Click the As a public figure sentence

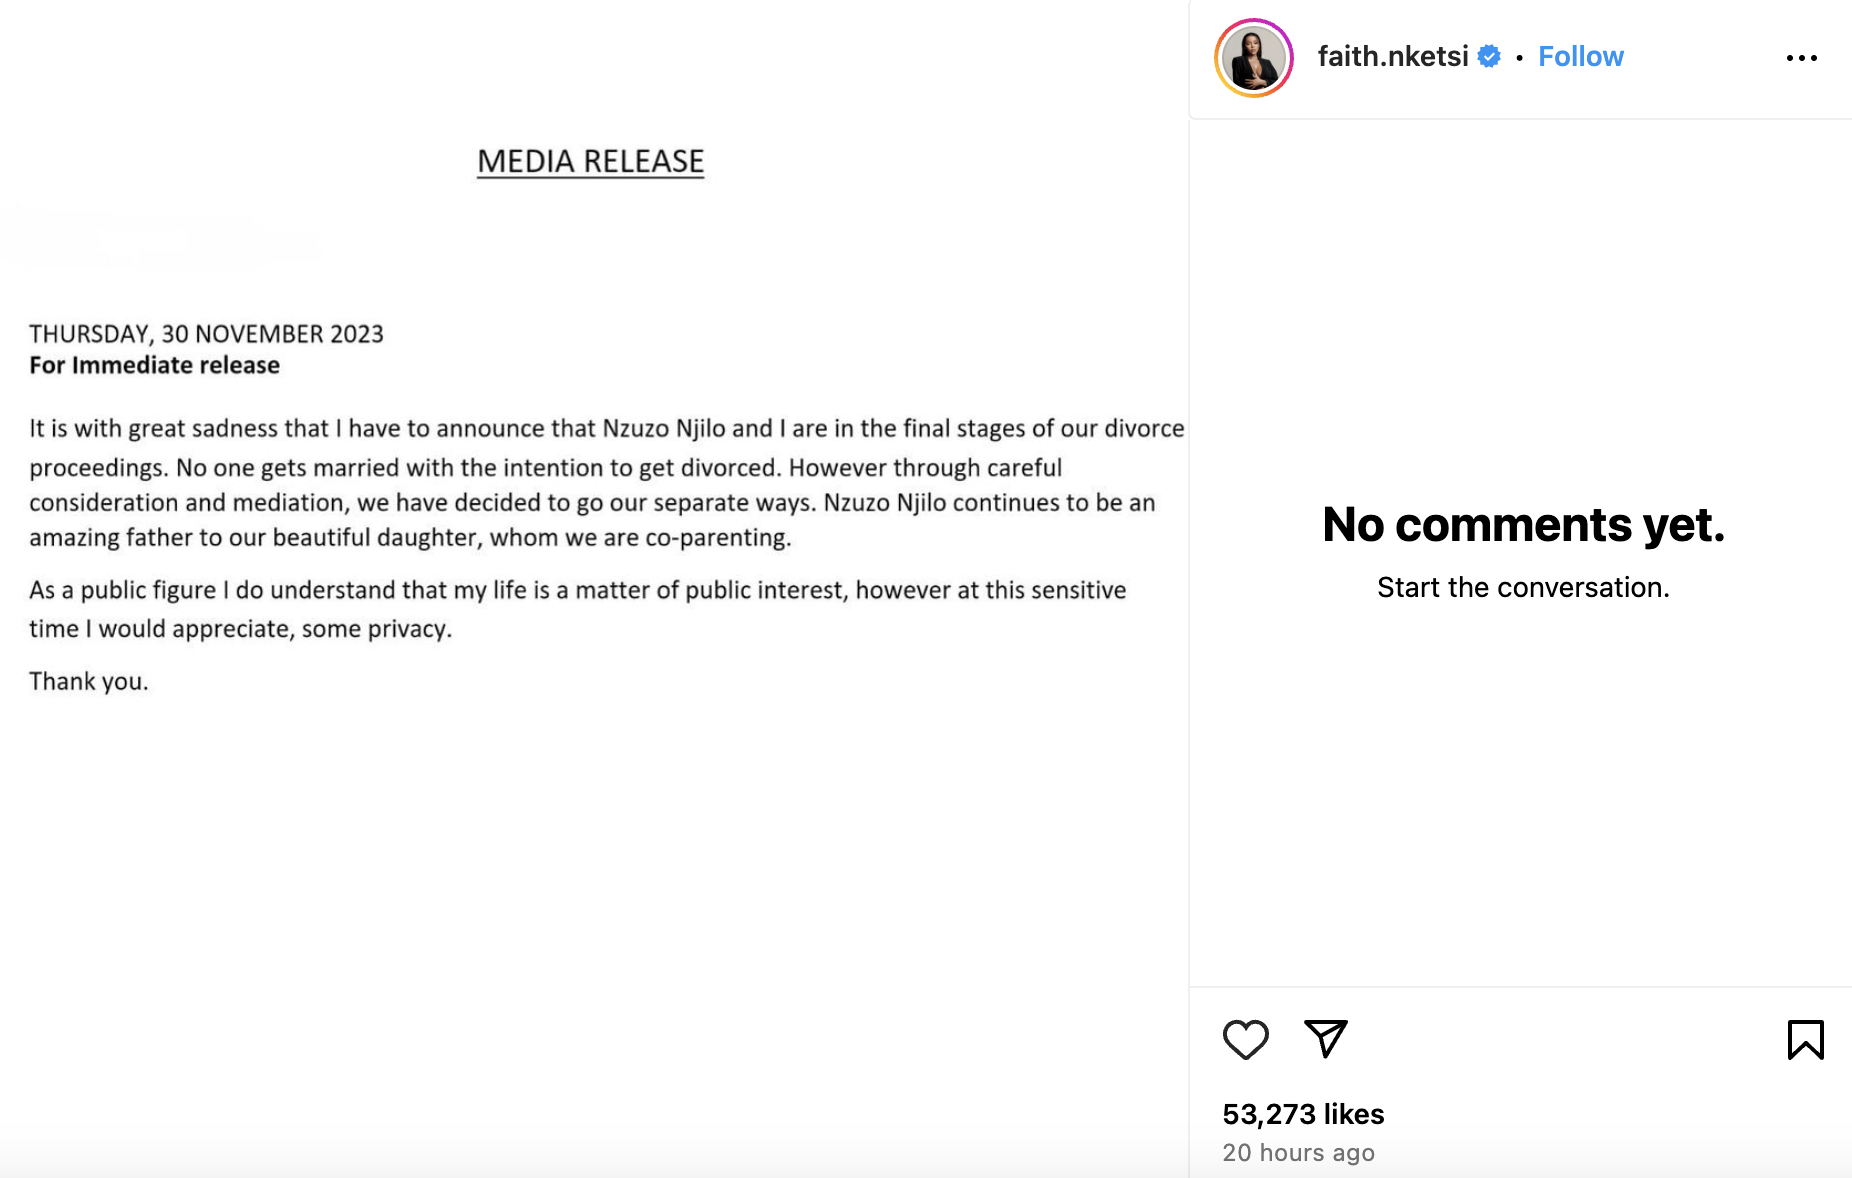[x=577, y=609]
